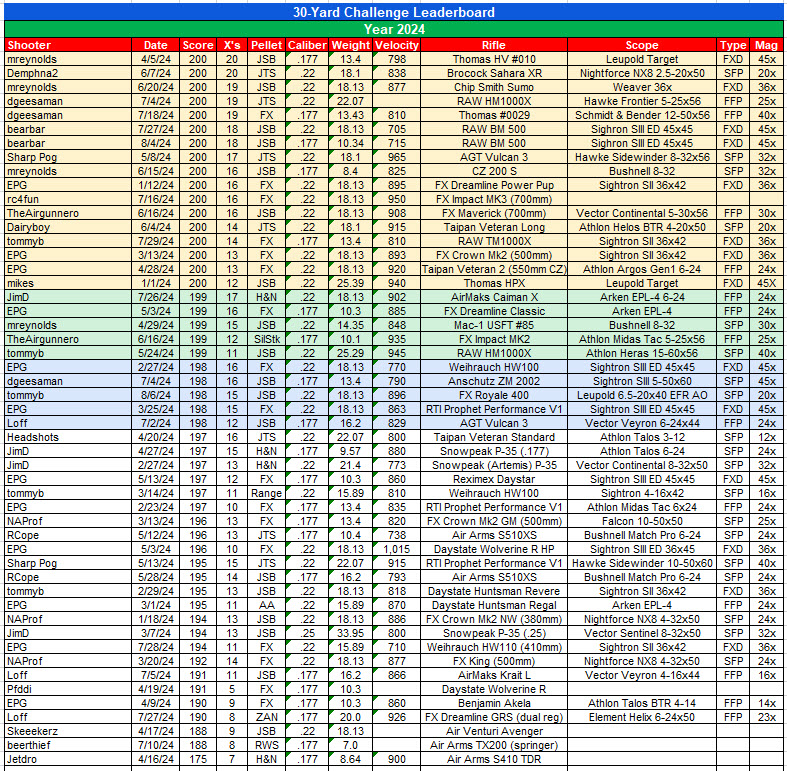Click the Scope column header
787x771 pixels.
[x=642, y=45]
